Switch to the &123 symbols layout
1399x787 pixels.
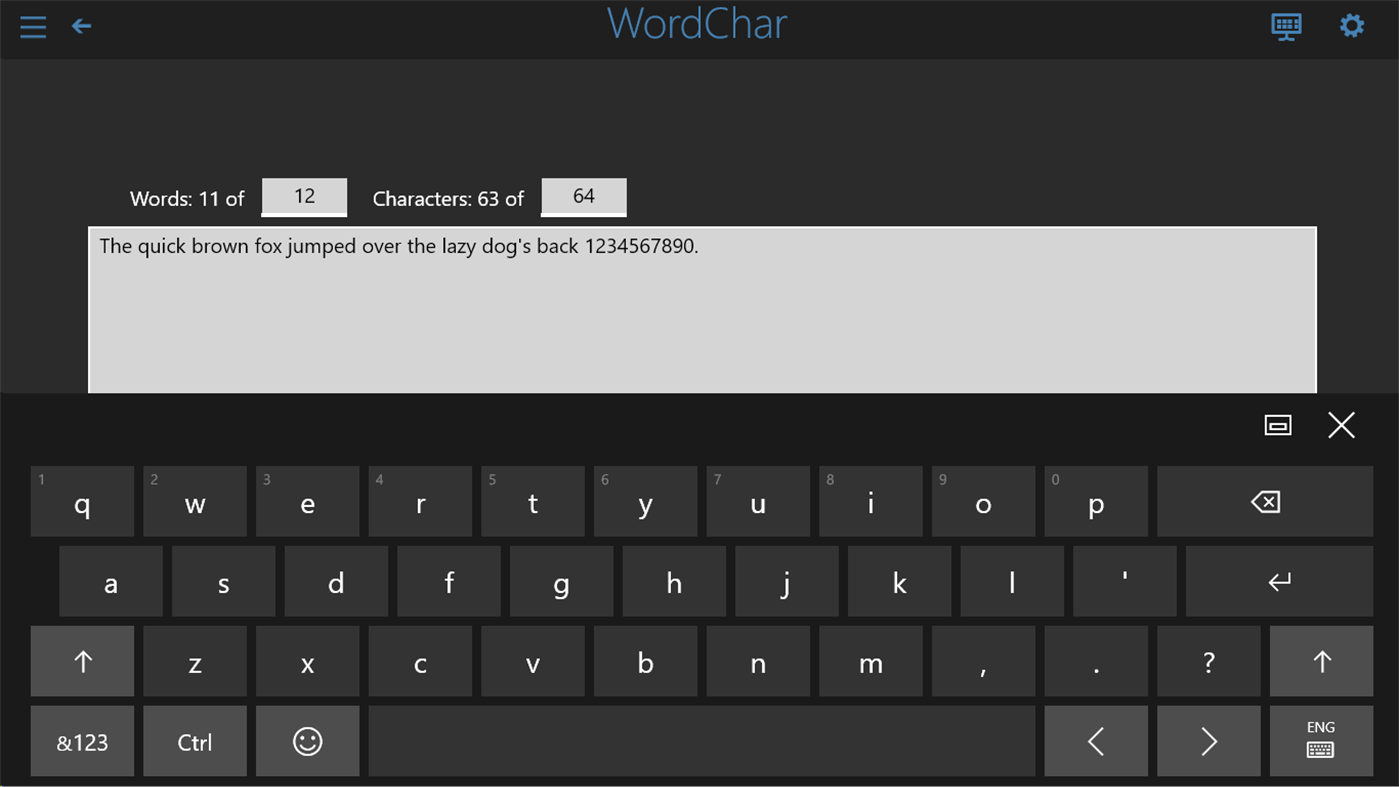(81, 741)
